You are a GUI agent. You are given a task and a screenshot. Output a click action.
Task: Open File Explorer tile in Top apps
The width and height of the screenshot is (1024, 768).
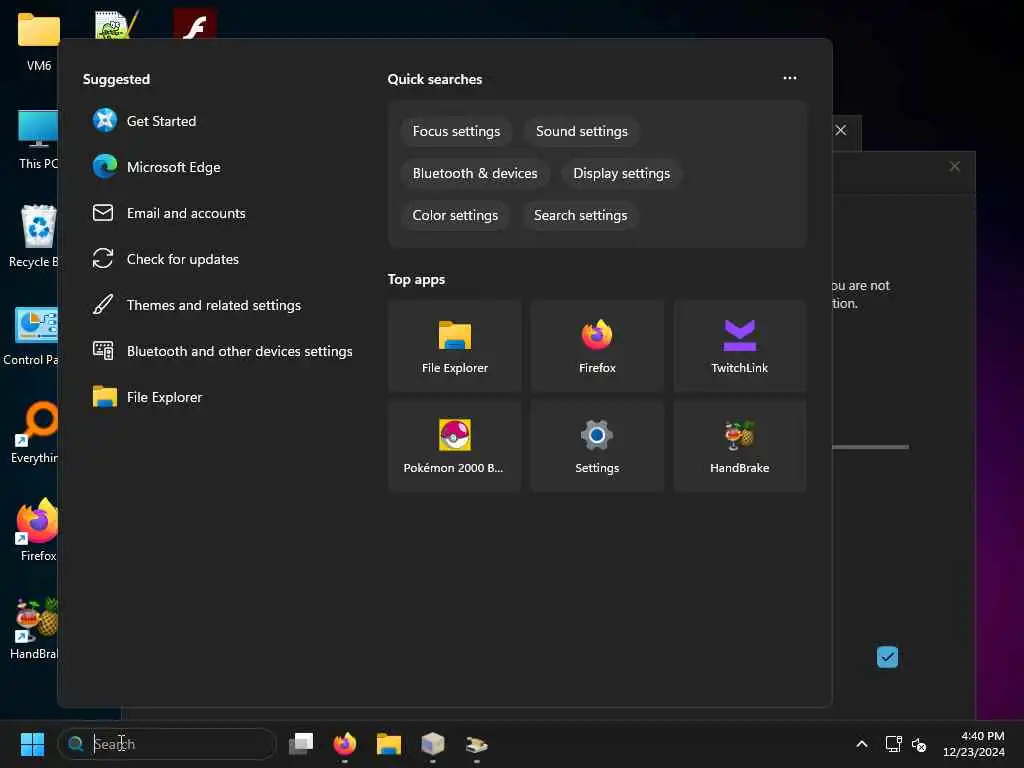click(455, 346)
